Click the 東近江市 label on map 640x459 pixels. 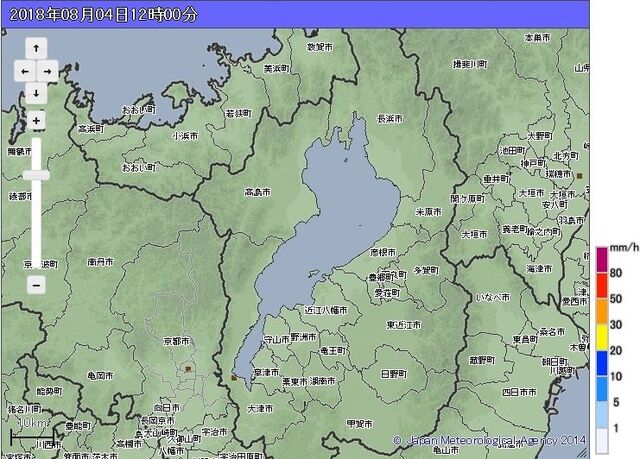click(404, 325)
